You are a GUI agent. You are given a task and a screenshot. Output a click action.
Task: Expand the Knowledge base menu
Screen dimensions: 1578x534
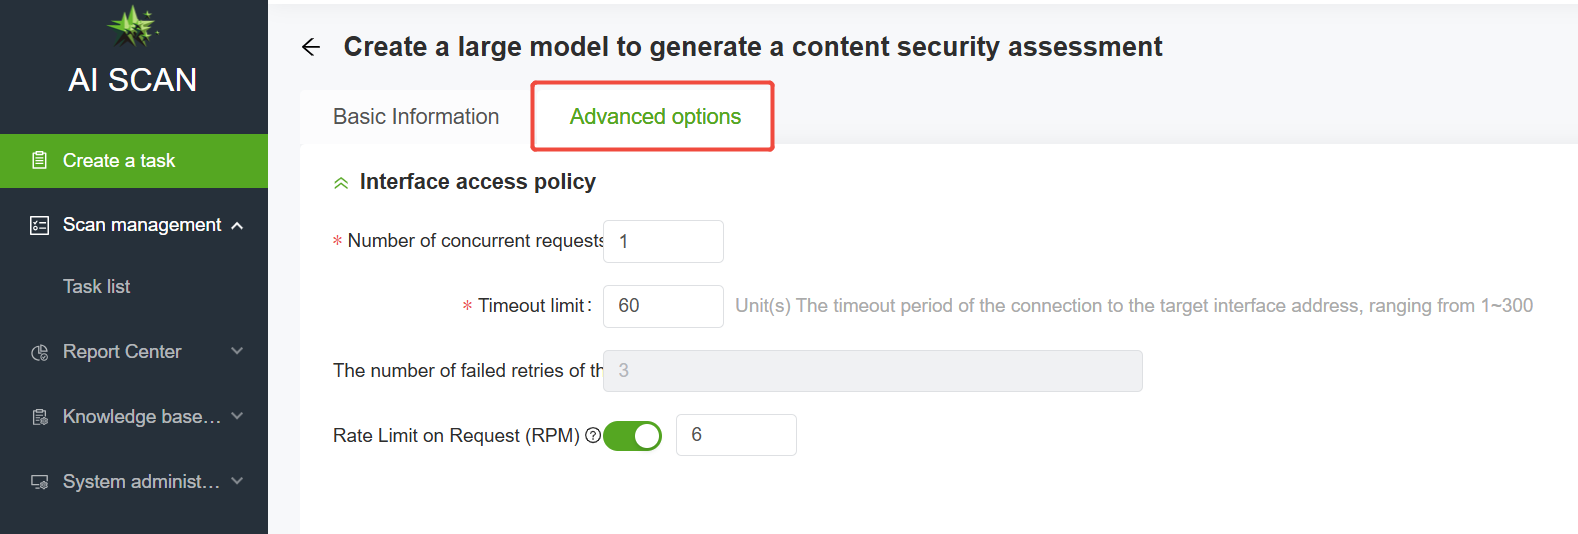(x=237, y=416)
